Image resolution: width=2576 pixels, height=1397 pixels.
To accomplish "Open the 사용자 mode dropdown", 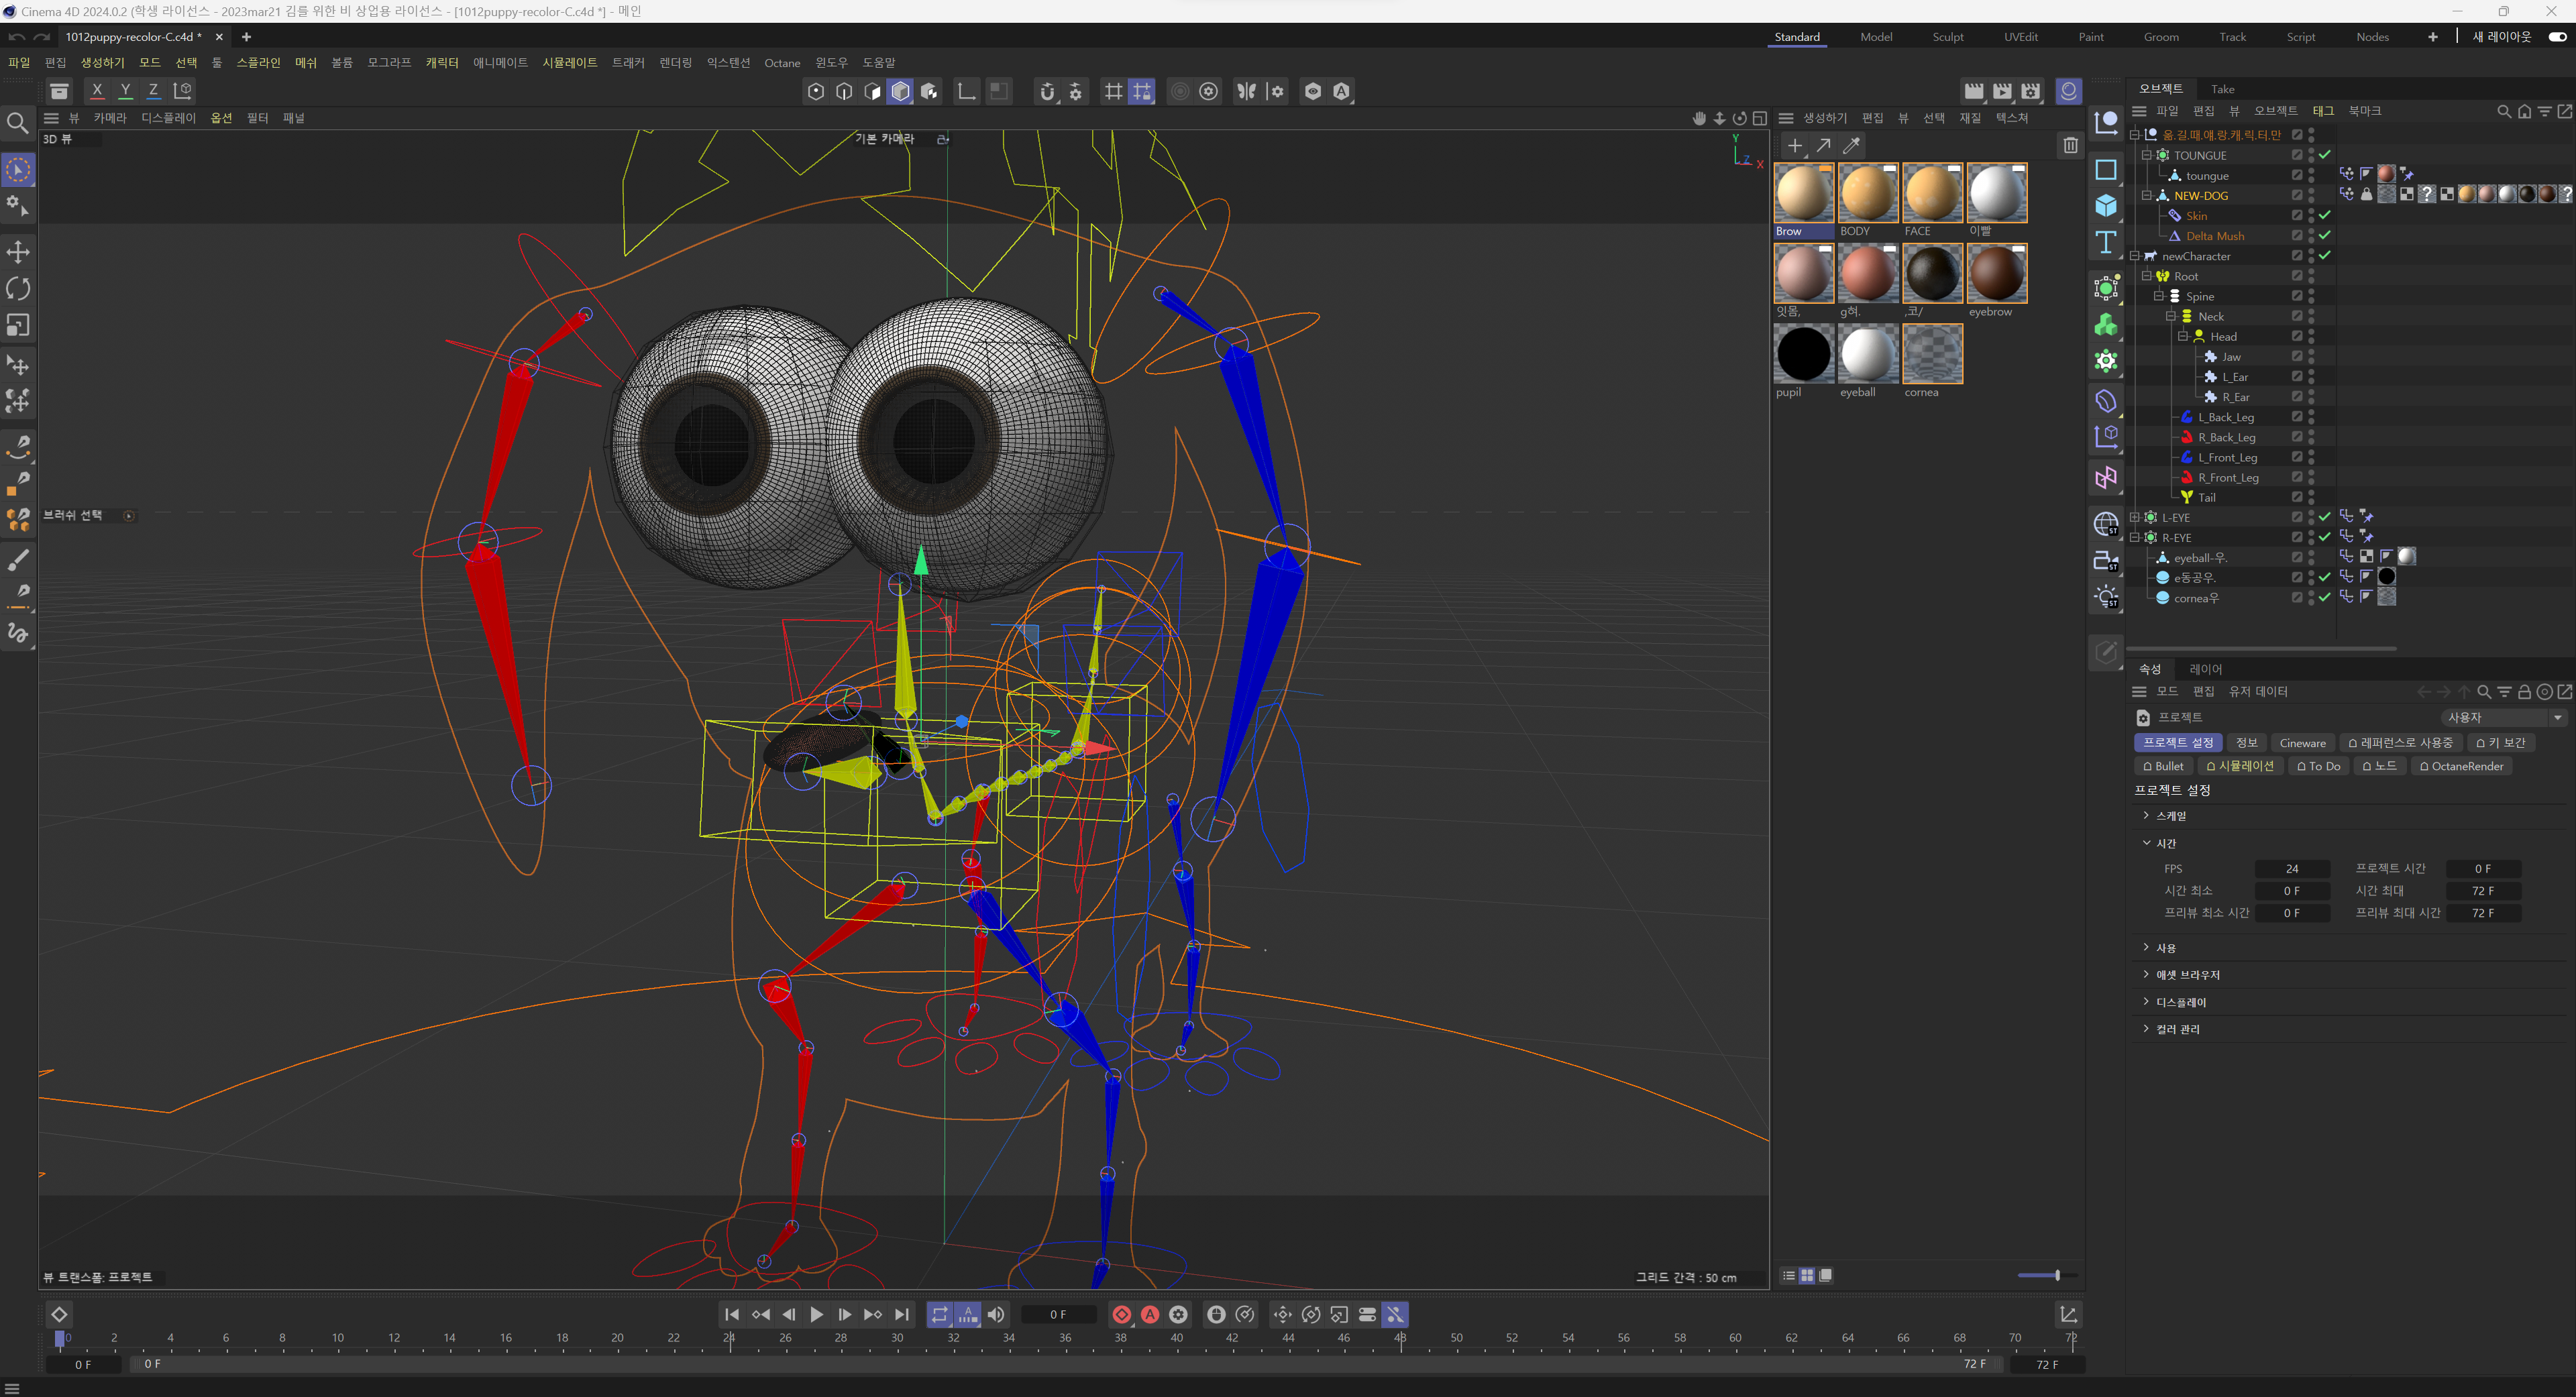I will coord(2504,717).
